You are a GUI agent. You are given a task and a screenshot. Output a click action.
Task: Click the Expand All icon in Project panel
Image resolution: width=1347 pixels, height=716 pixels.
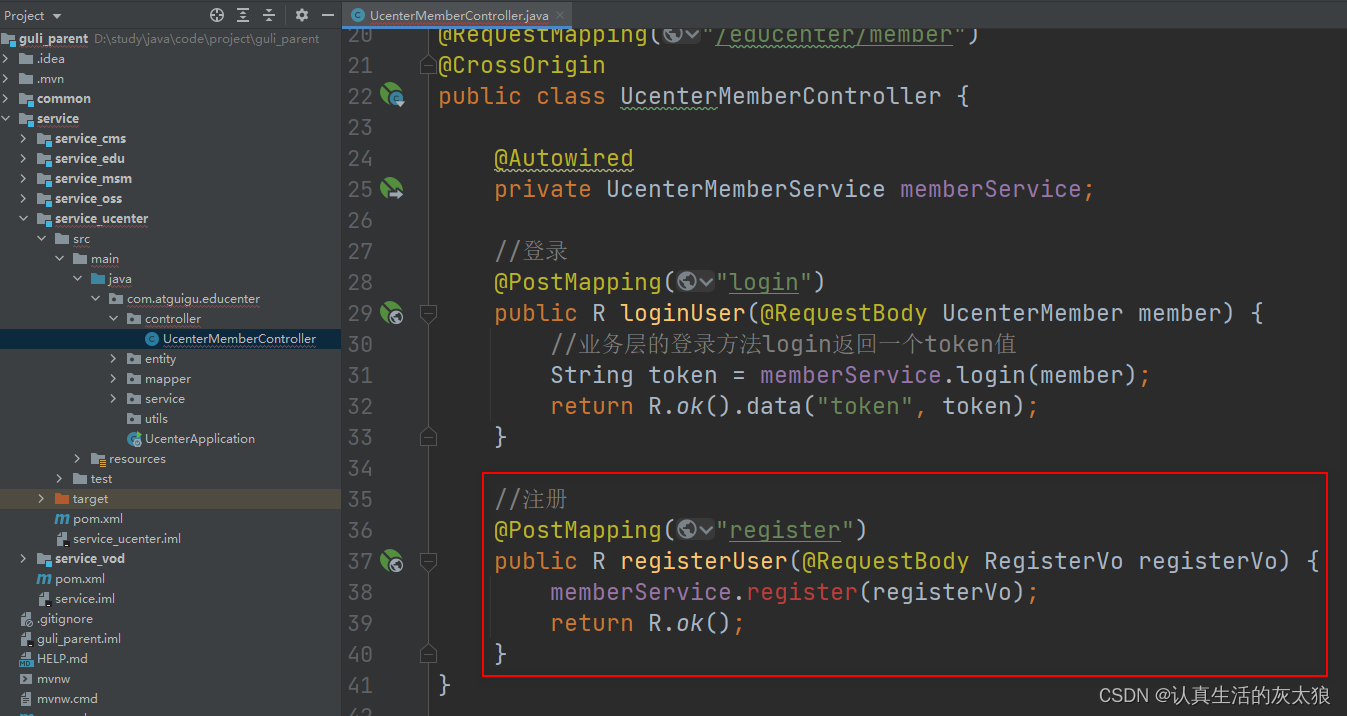(243, 15)
